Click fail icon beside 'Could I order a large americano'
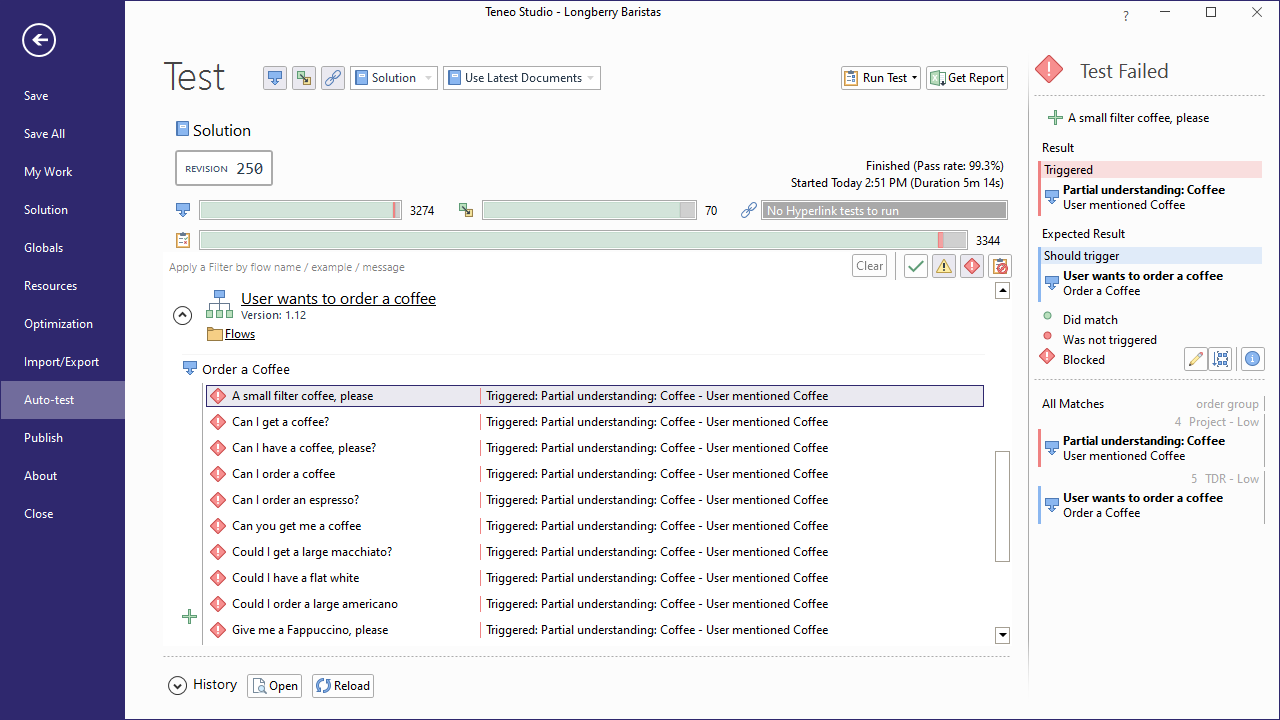The width and height of the screenshot is (1280, 720). (218, 604)
